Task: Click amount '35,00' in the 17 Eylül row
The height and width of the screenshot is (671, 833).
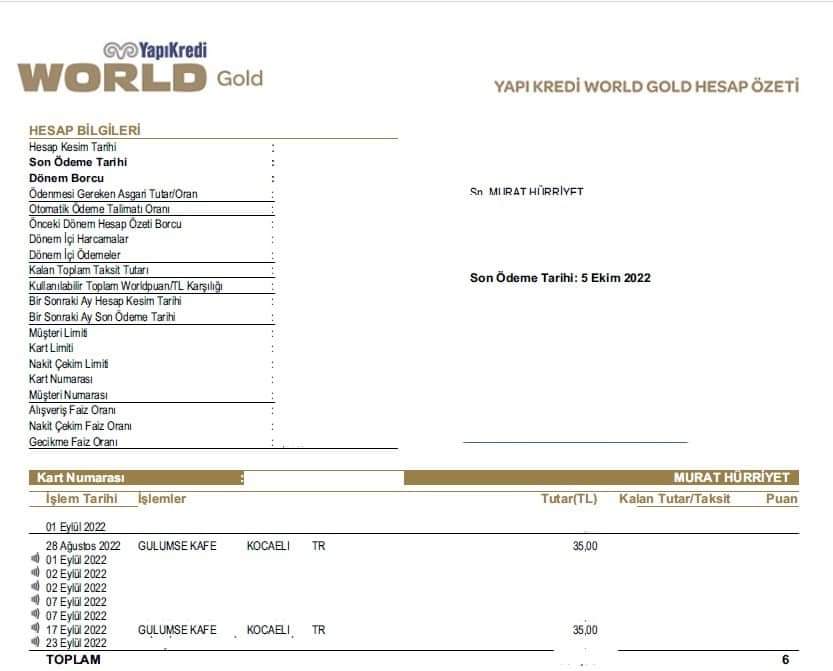Action: [x=585, y=630]
